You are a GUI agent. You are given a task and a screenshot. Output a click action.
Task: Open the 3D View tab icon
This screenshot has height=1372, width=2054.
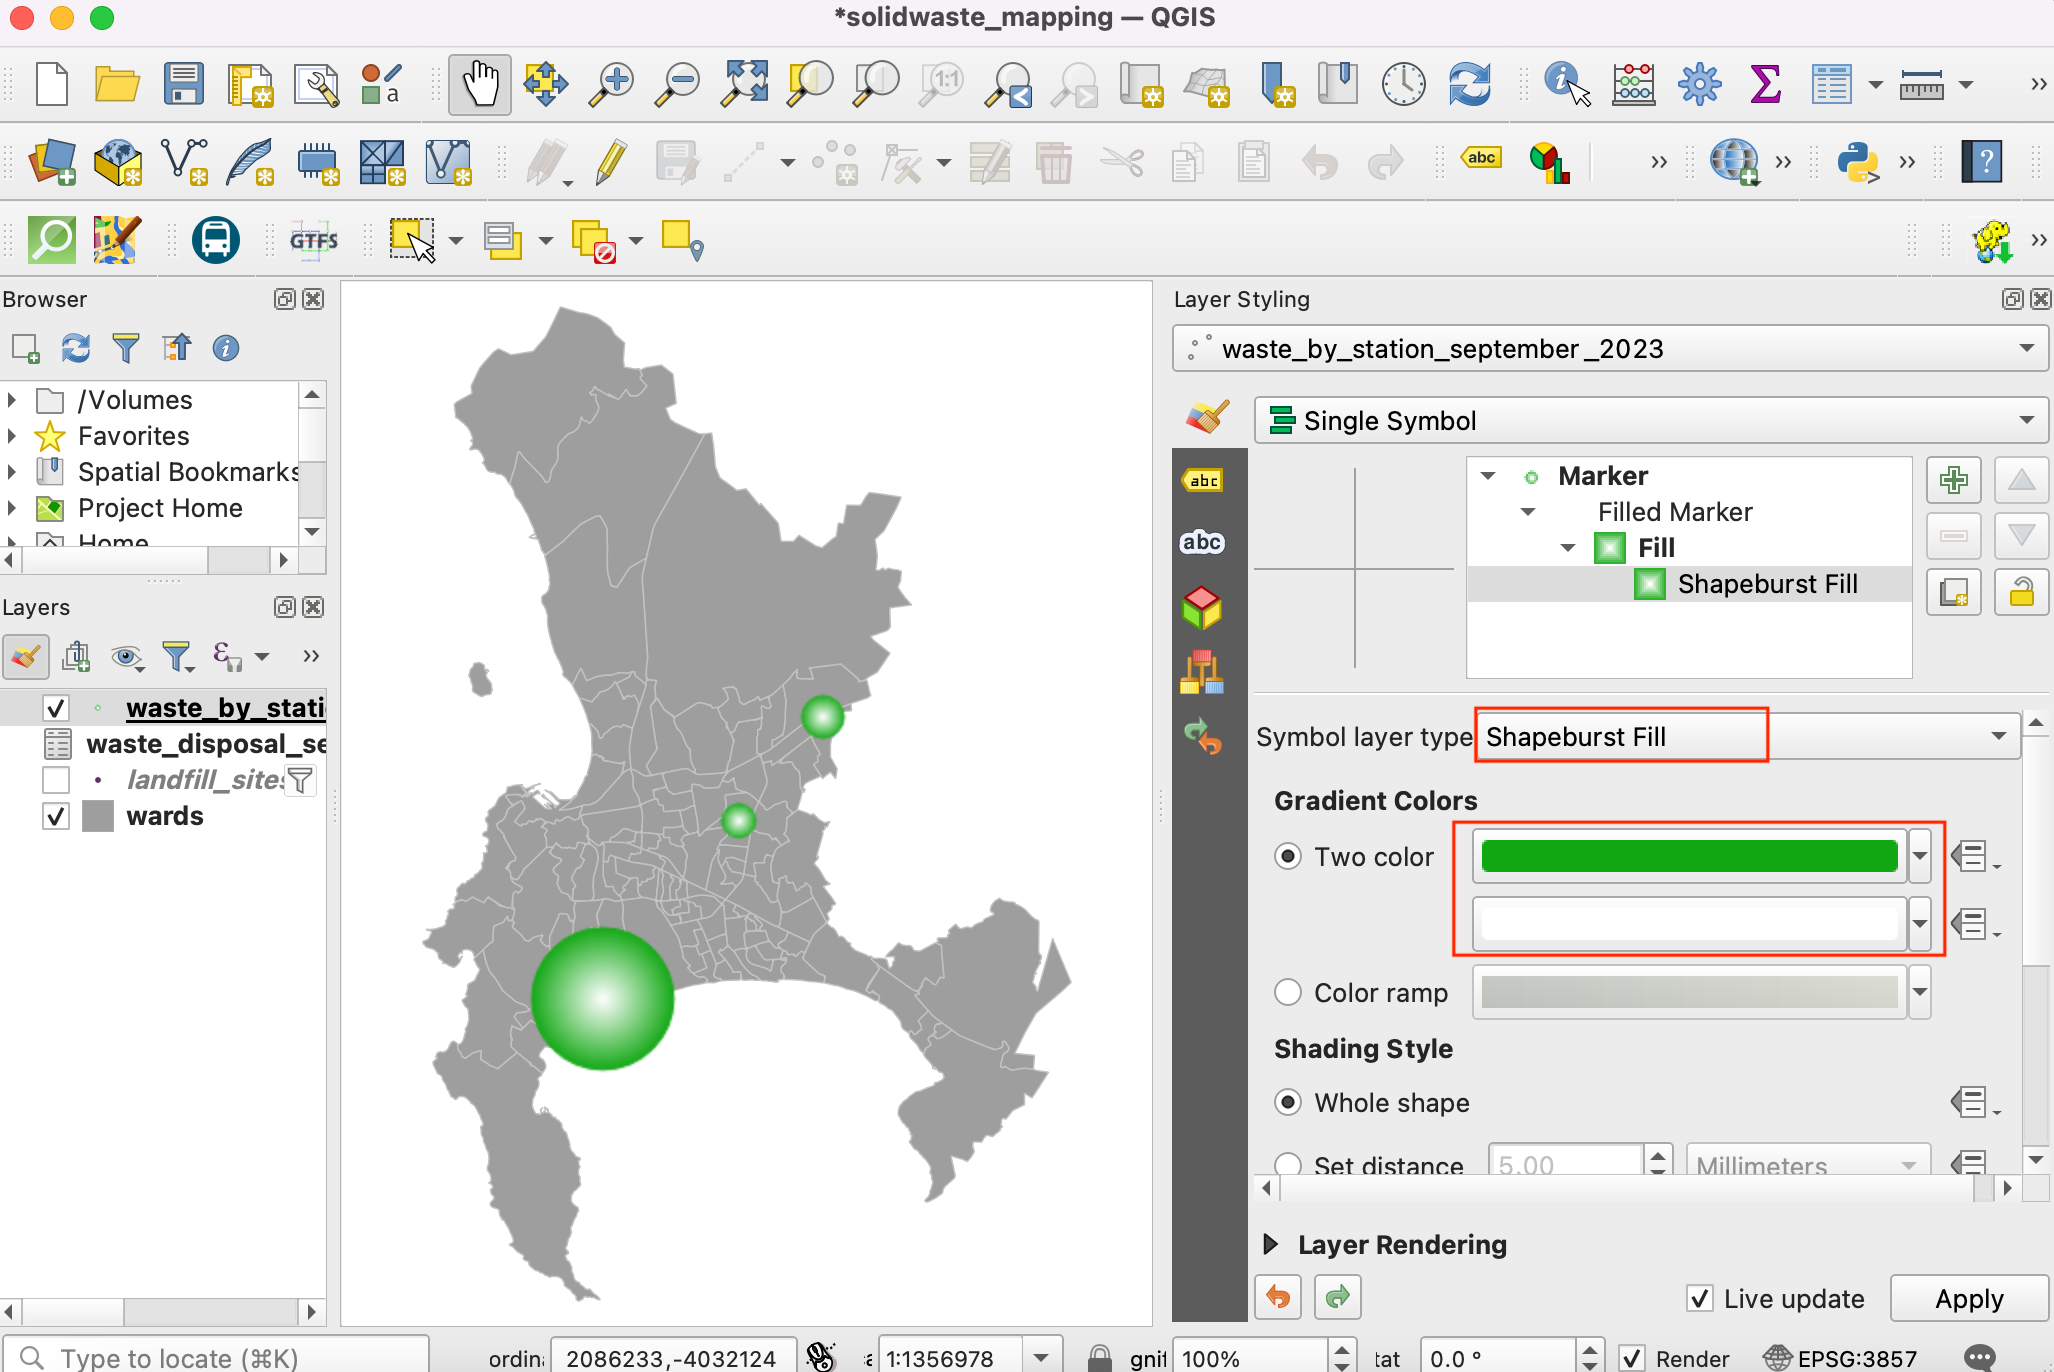point(1202,607)
